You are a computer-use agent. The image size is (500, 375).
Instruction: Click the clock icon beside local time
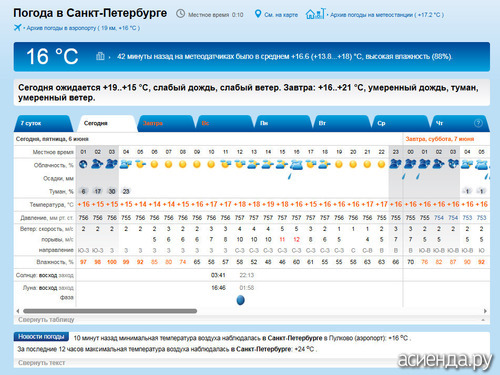pos(180,14)
